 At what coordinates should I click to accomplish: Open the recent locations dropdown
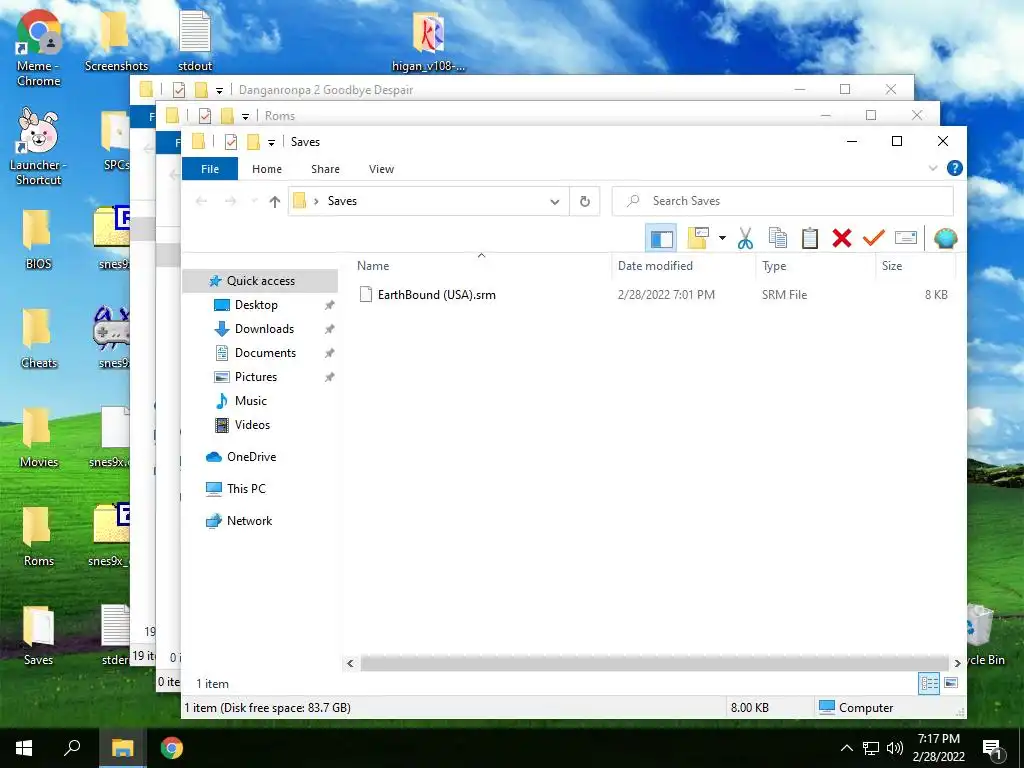tap(254, 201)
